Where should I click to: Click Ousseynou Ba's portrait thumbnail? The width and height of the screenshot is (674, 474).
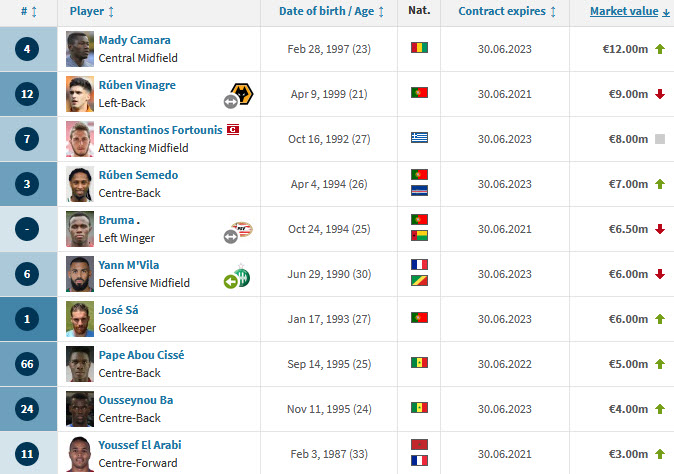(x=80, y=409)
